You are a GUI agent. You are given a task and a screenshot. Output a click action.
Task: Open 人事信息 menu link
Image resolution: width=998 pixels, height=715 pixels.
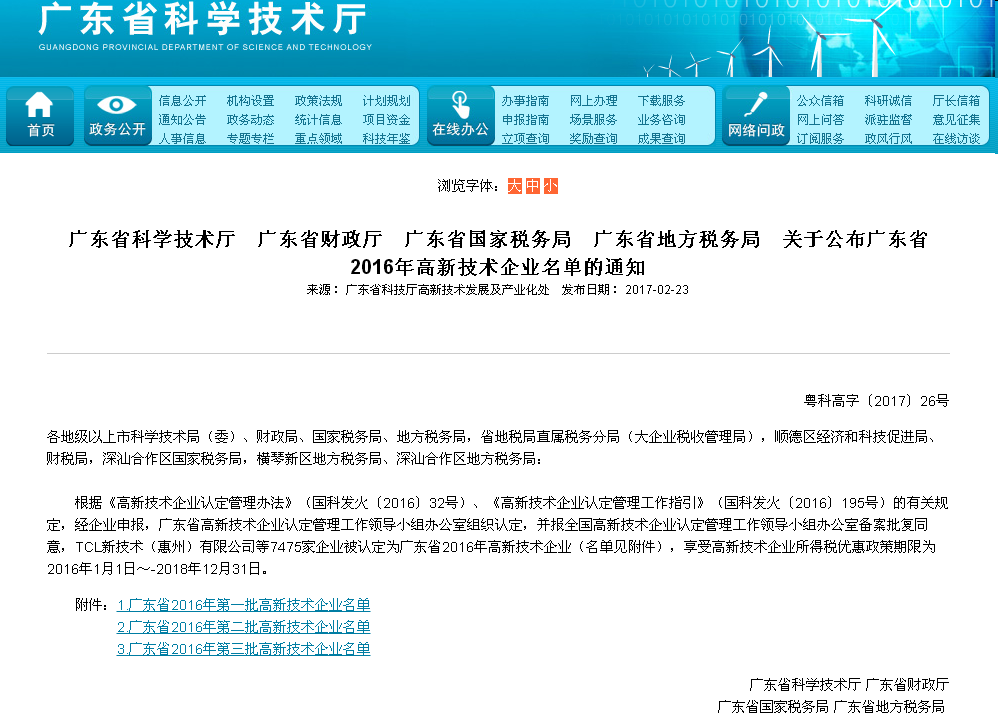(182, 139)
